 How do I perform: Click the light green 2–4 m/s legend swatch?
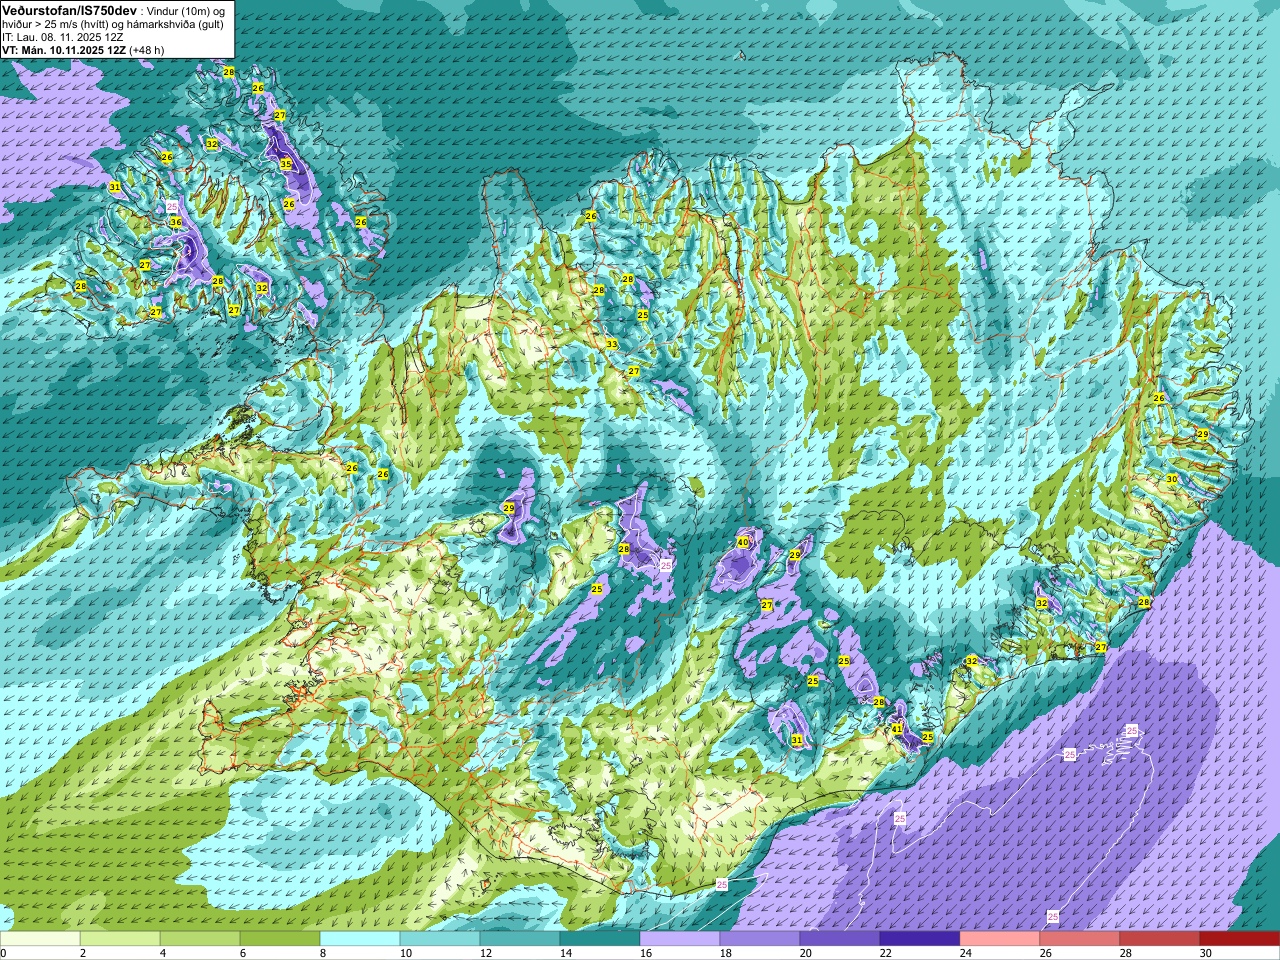point(120,938)
